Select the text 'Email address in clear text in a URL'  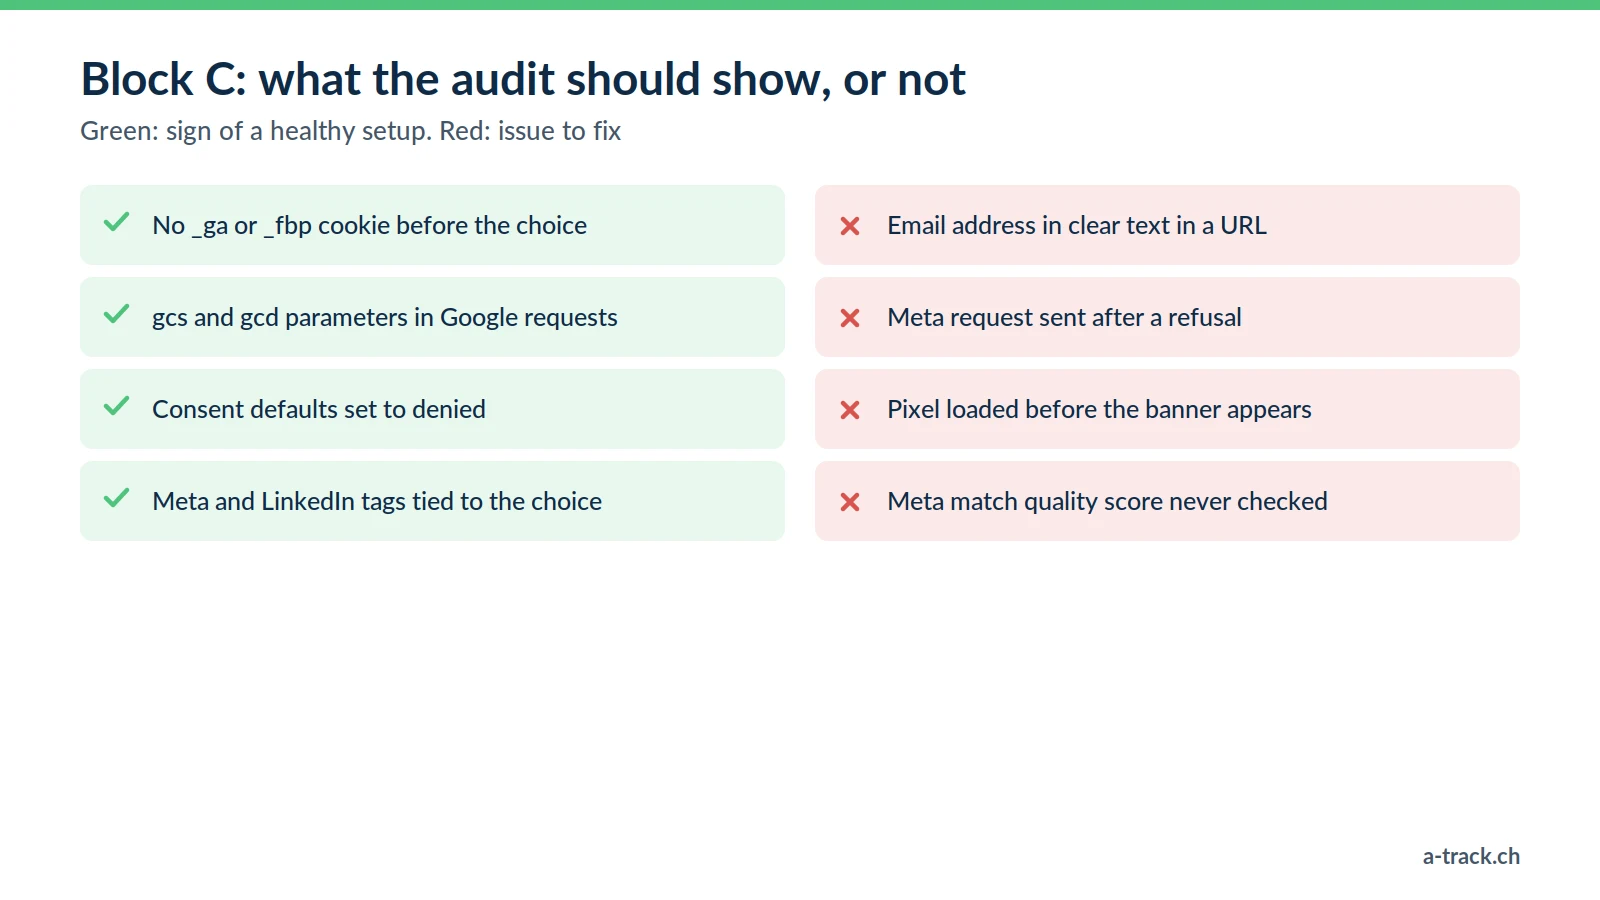click(x=1077, y=225)
